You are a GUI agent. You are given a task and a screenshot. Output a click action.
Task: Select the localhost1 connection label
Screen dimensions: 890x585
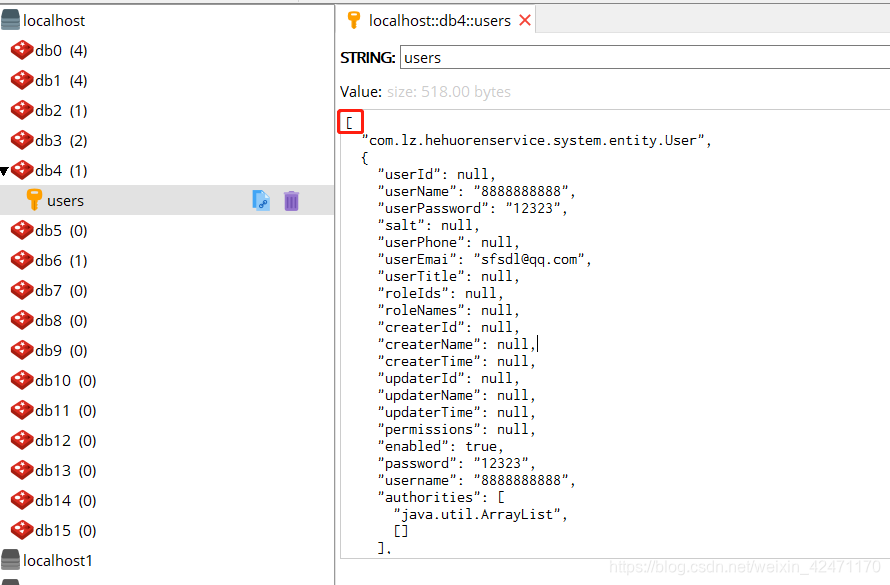58,561
